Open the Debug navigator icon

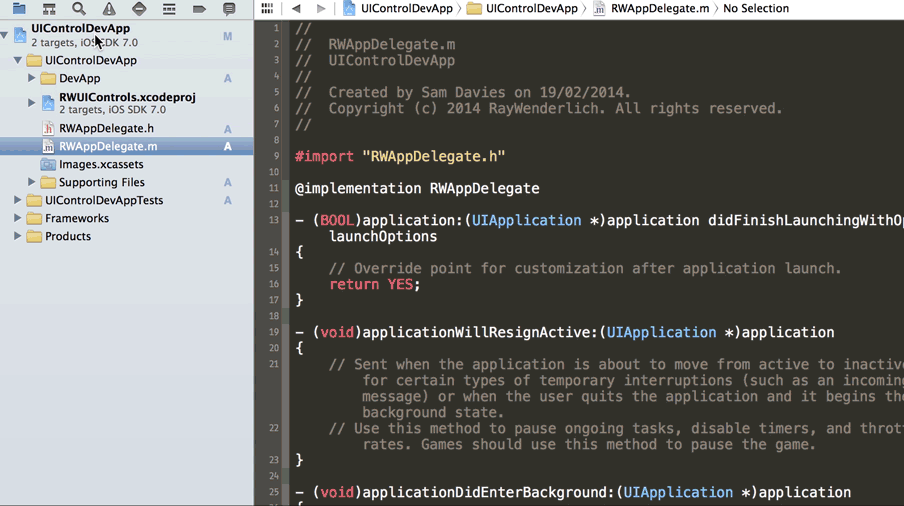coord(169,9)
